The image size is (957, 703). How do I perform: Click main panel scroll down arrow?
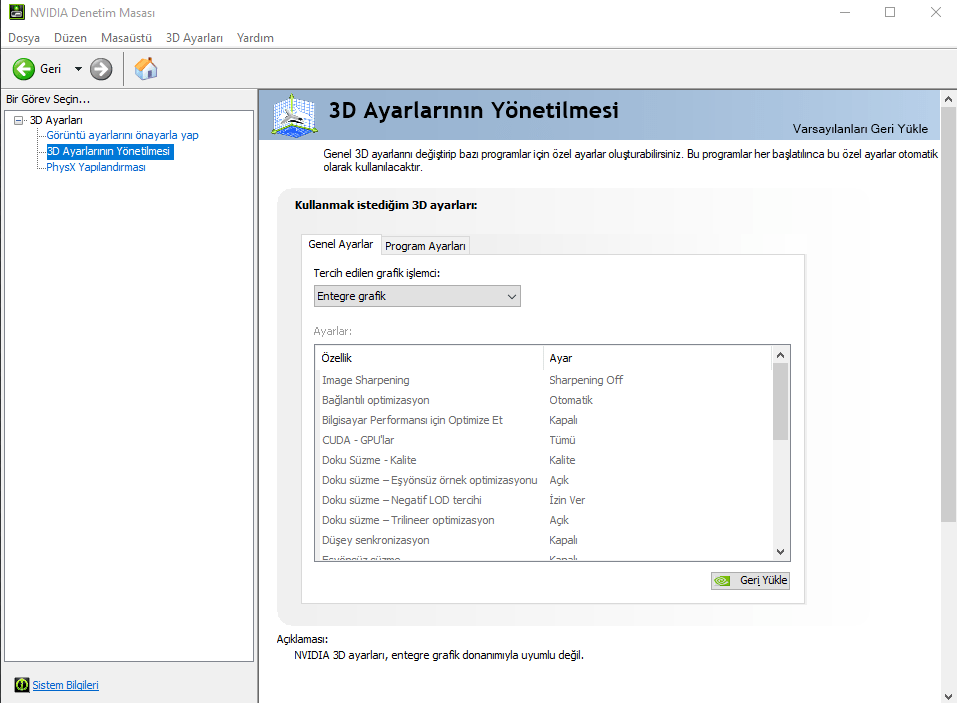tap(948, 696)
